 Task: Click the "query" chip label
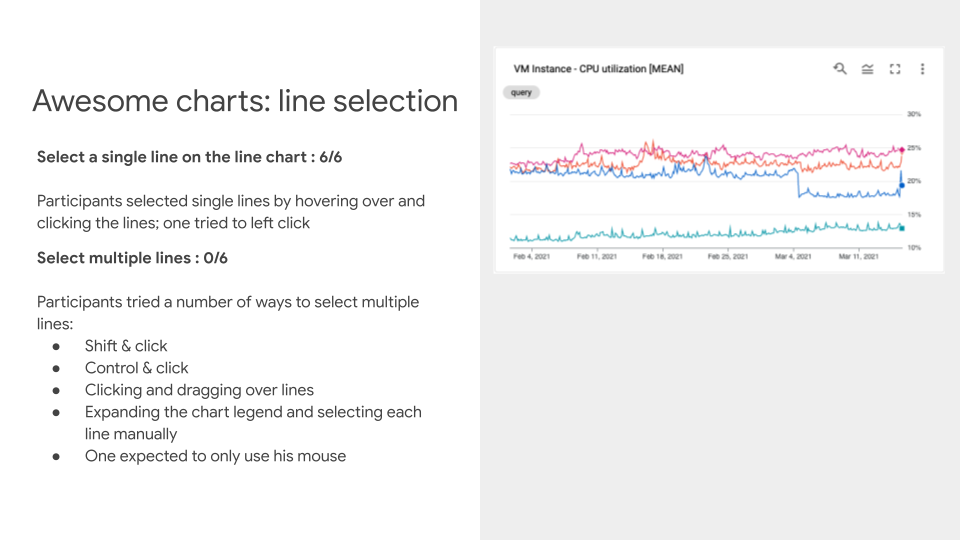pos(521,92)
